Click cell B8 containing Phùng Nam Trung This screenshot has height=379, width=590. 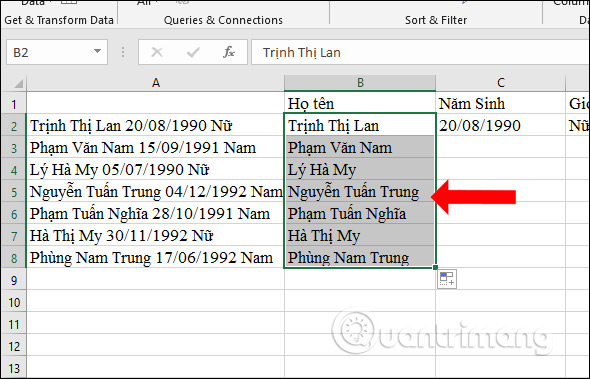pyautogui.click(x=360, y=258)
